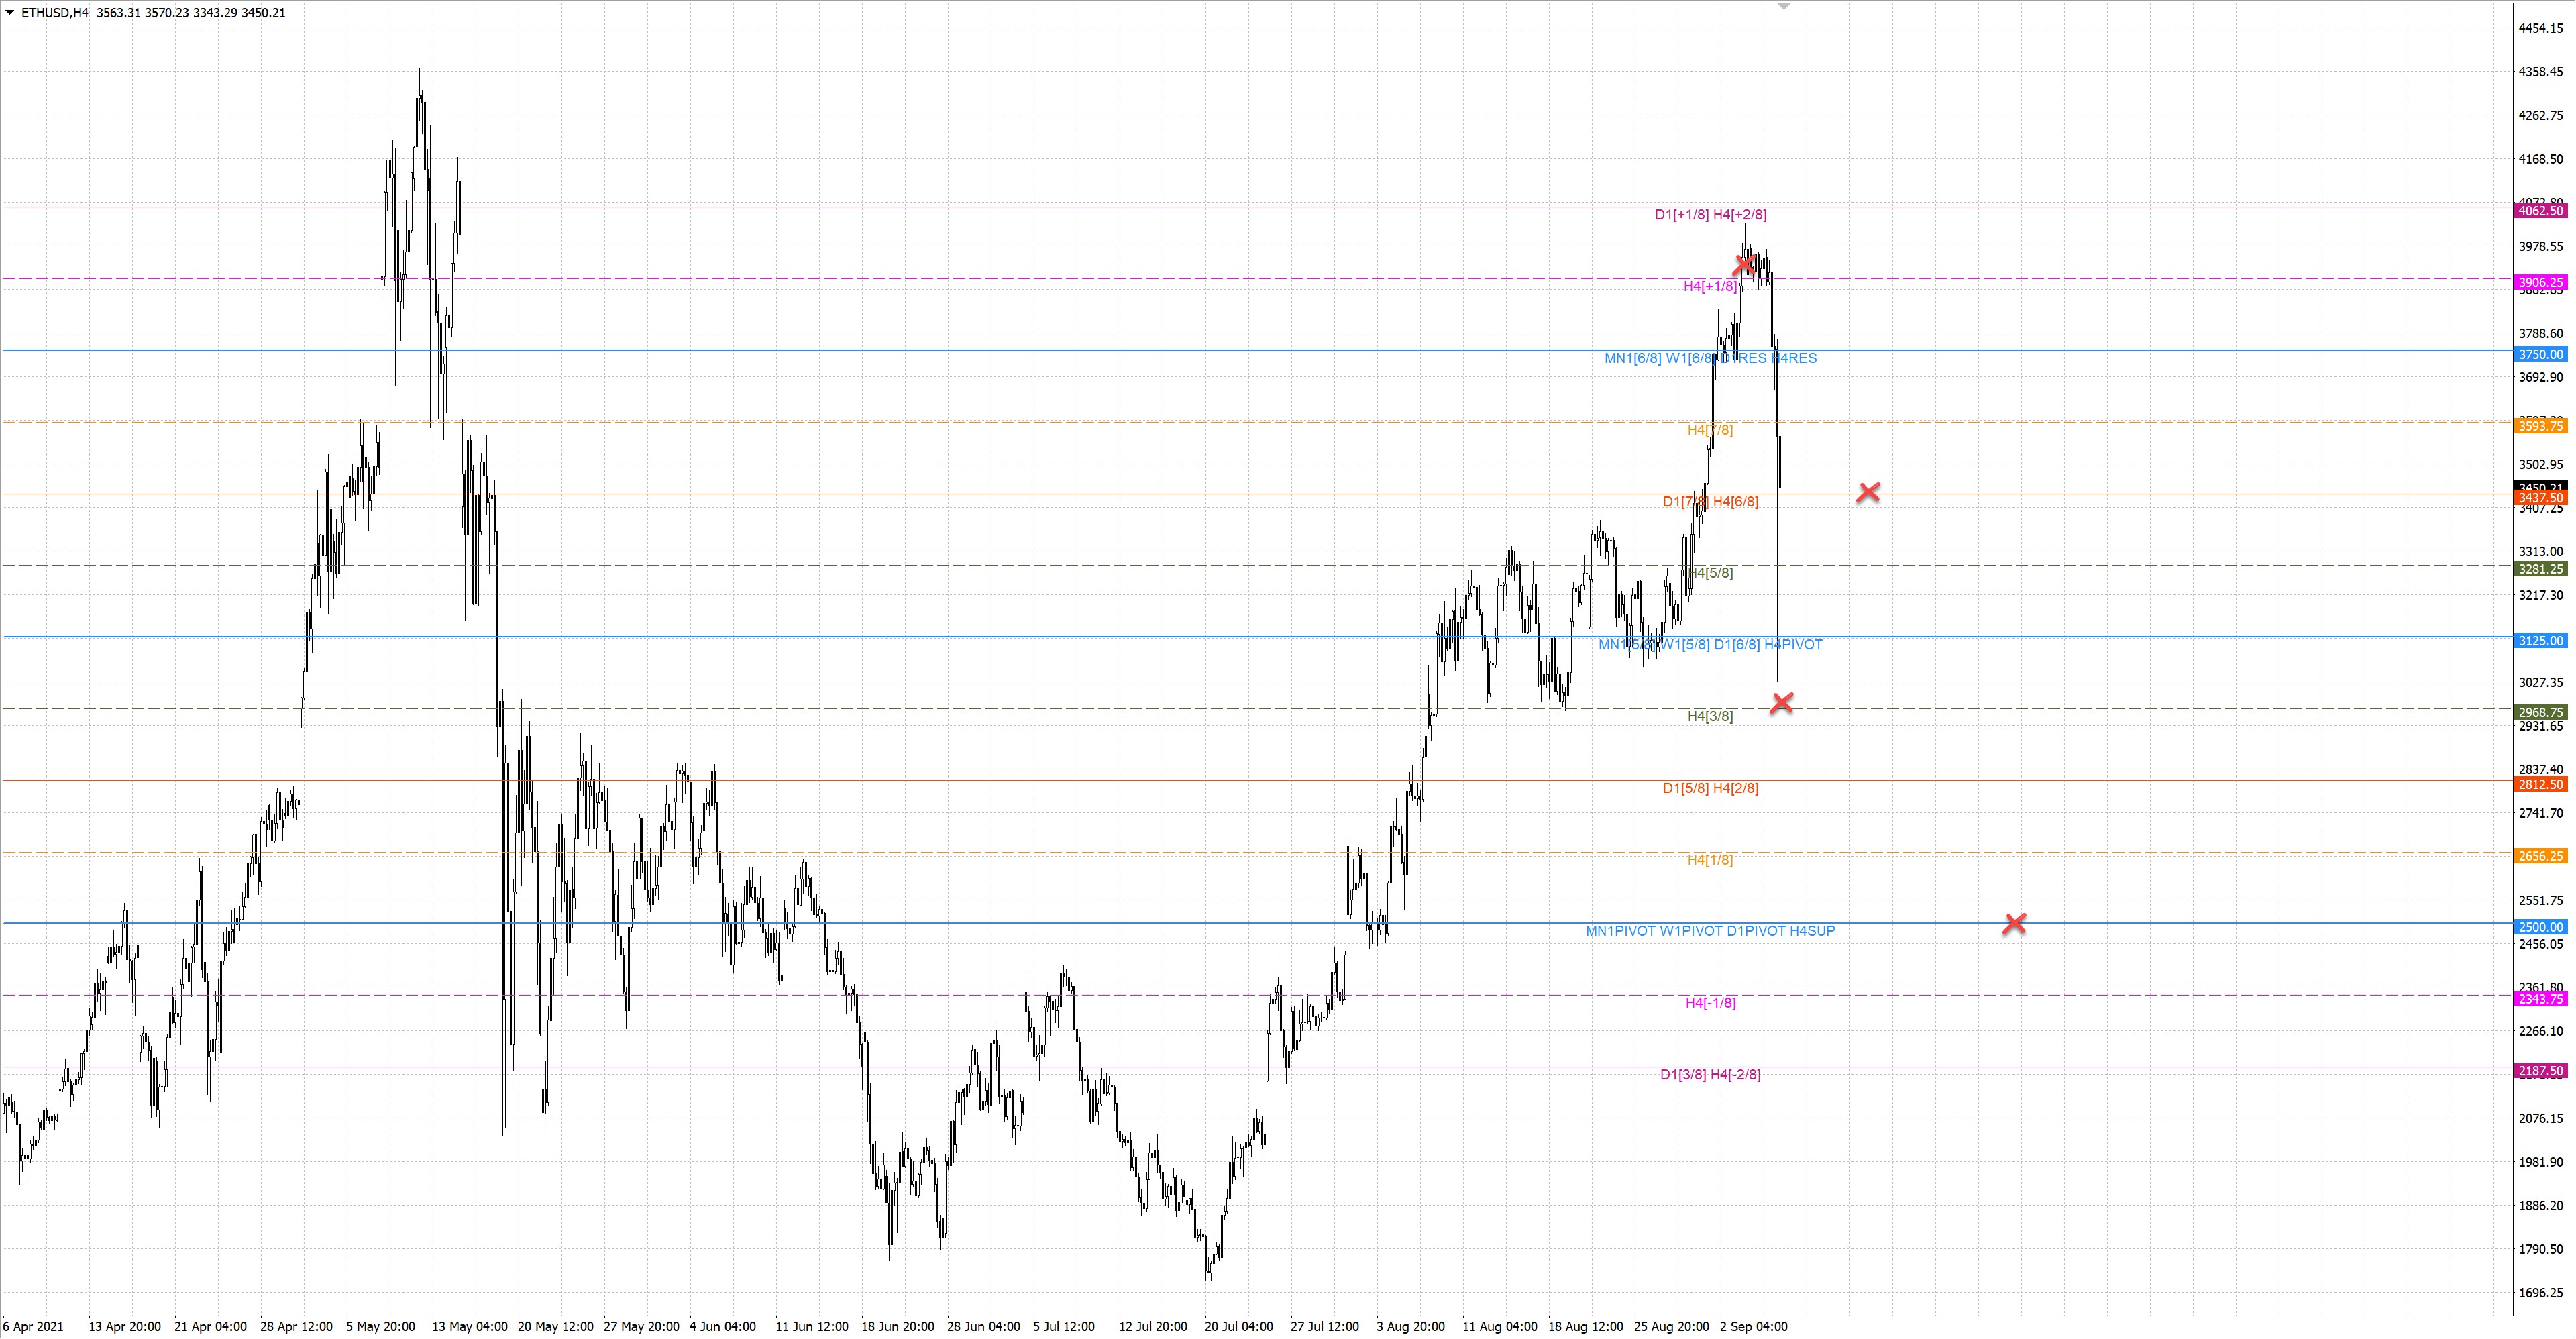Click the red X marker near the 3978 peak
This screenshot has width=2576, height=1339.
[x=1744, y=264]
